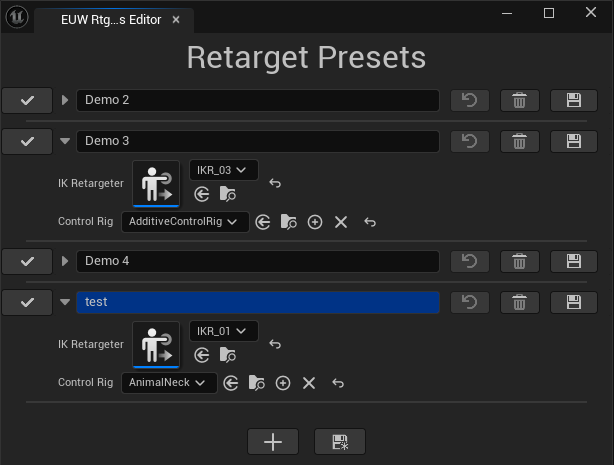Open the AdditiveControlRig dropdown

coord(185,222)
